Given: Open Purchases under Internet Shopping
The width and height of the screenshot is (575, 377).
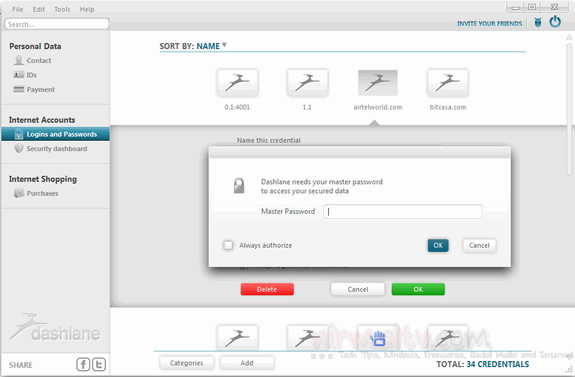Looking at the screenshot, I should (x=42, y=193).
